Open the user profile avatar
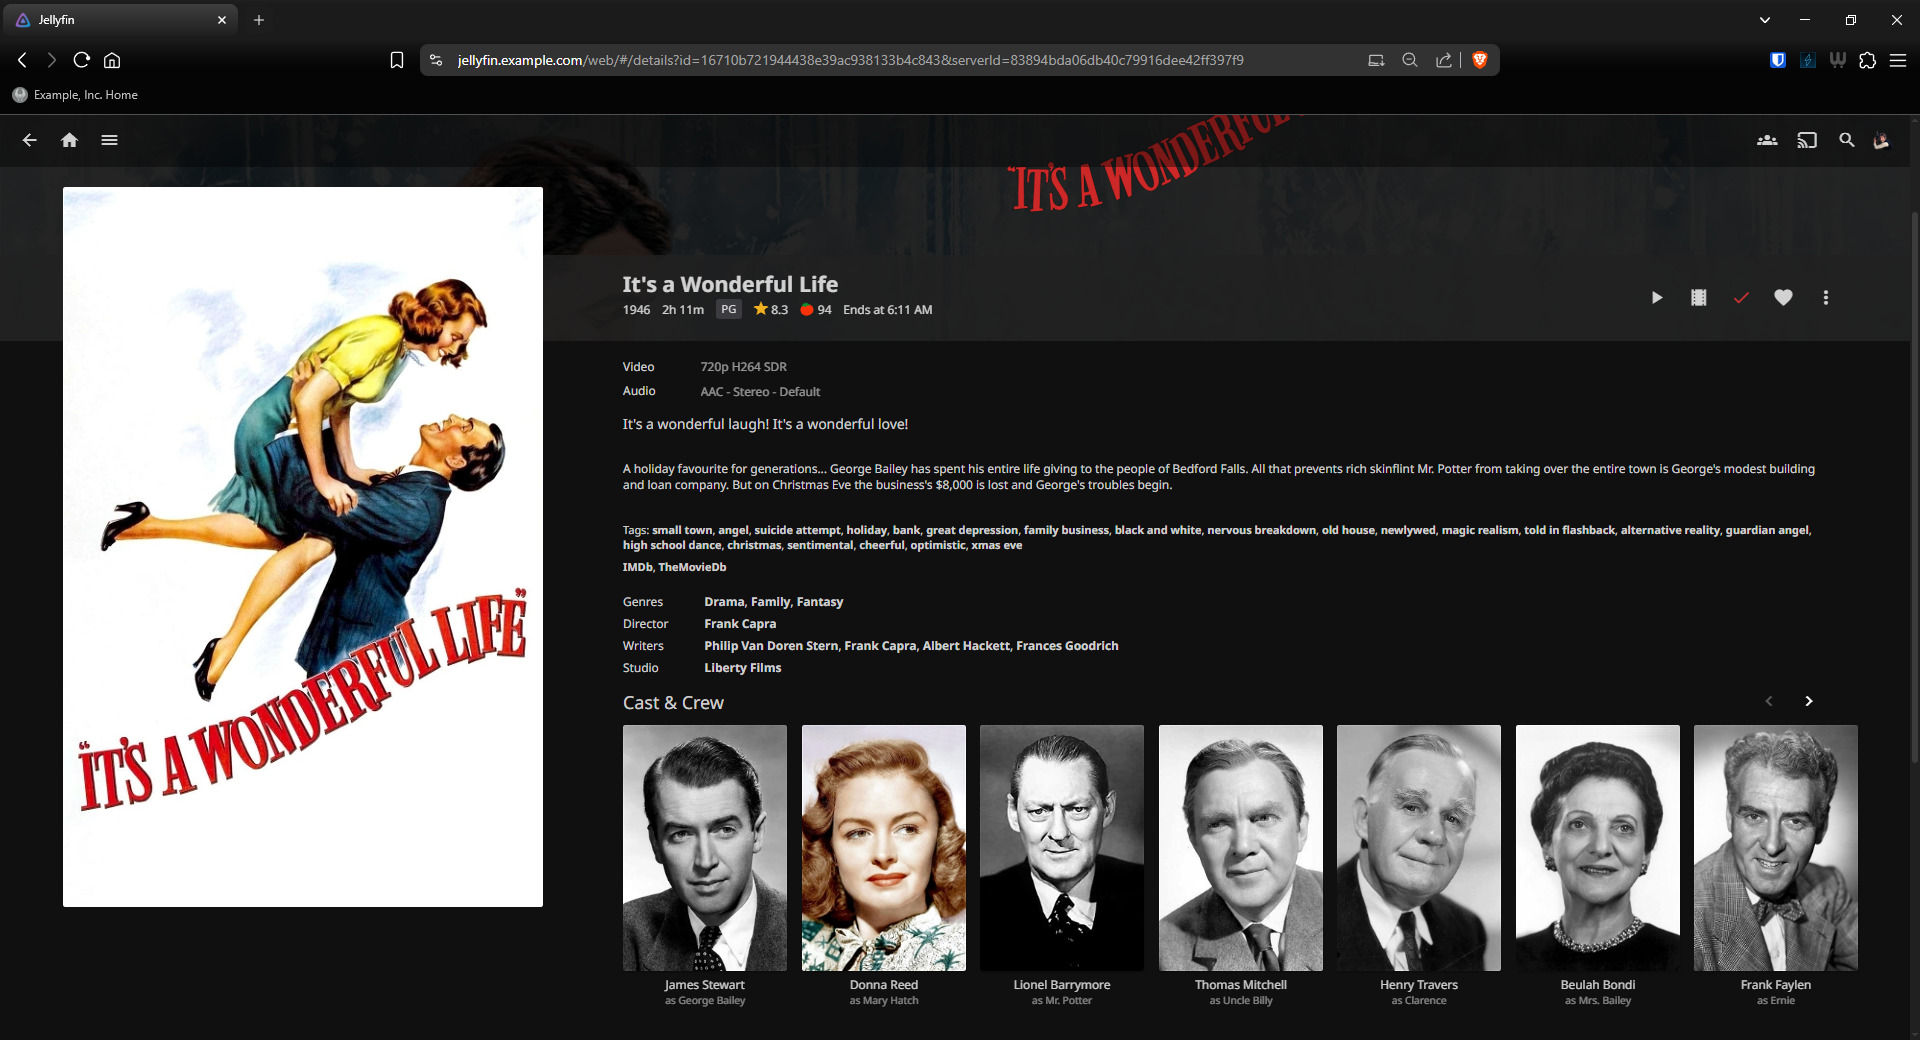Screen dimensions: 1920x1040 [1881, 140]
